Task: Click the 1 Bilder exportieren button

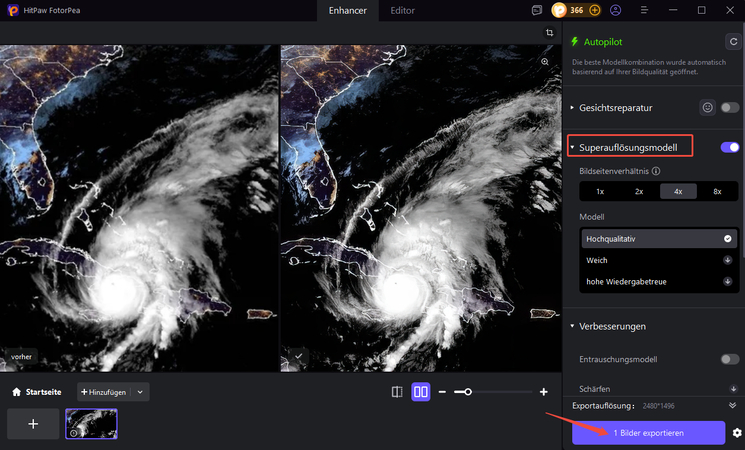Action: [648, 432]
